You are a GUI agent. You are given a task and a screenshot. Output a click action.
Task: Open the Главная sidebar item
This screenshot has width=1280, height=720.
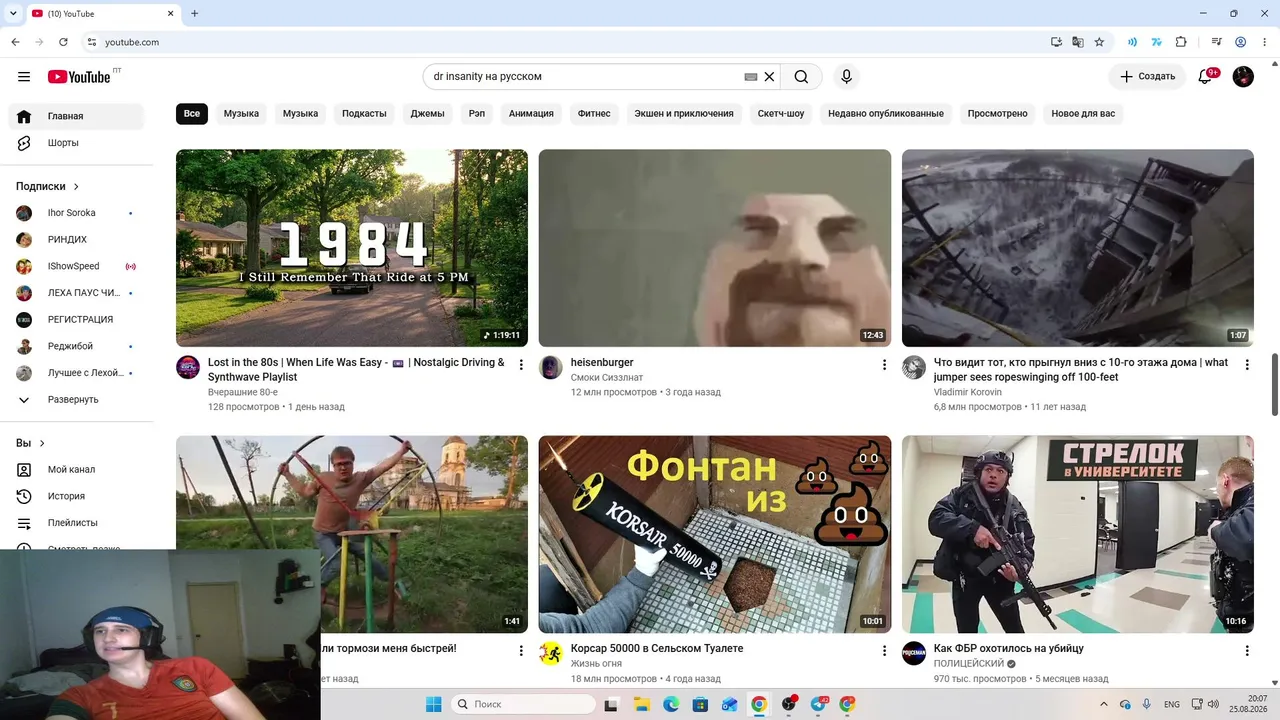[77, 116]
